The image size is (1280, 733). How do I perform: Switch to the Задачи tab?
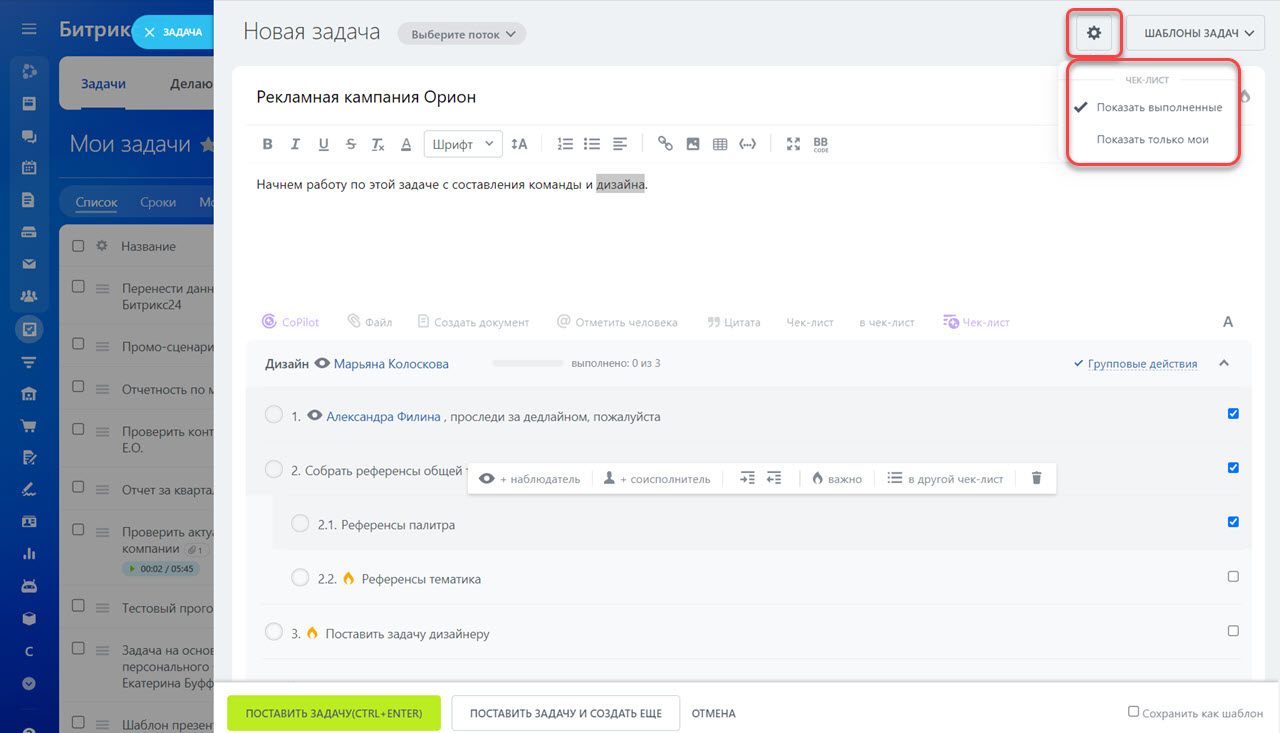pos(103,84)
